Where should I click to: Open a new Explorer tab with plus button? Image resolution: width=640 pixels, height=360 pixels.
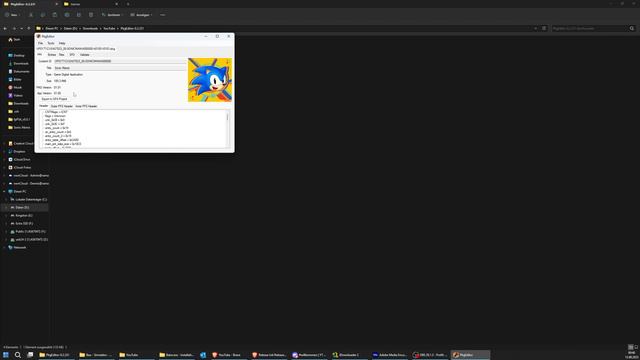[127, 4]
